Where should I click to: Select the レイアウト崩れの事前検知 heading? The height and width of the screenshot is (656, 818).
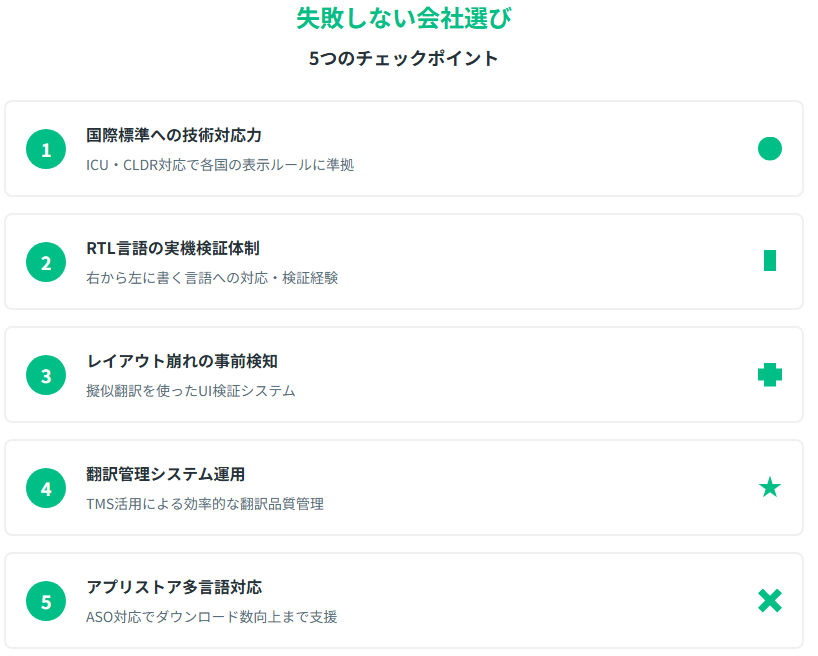(181, 361)
